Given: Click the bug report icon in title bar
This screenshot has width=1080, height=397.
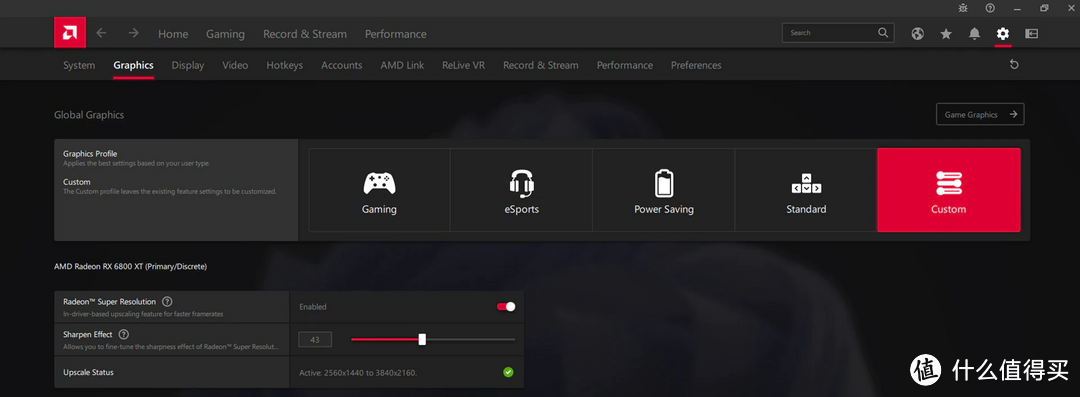Looking at the screenshot, I should pyautogui.click(x=962, y=8).
